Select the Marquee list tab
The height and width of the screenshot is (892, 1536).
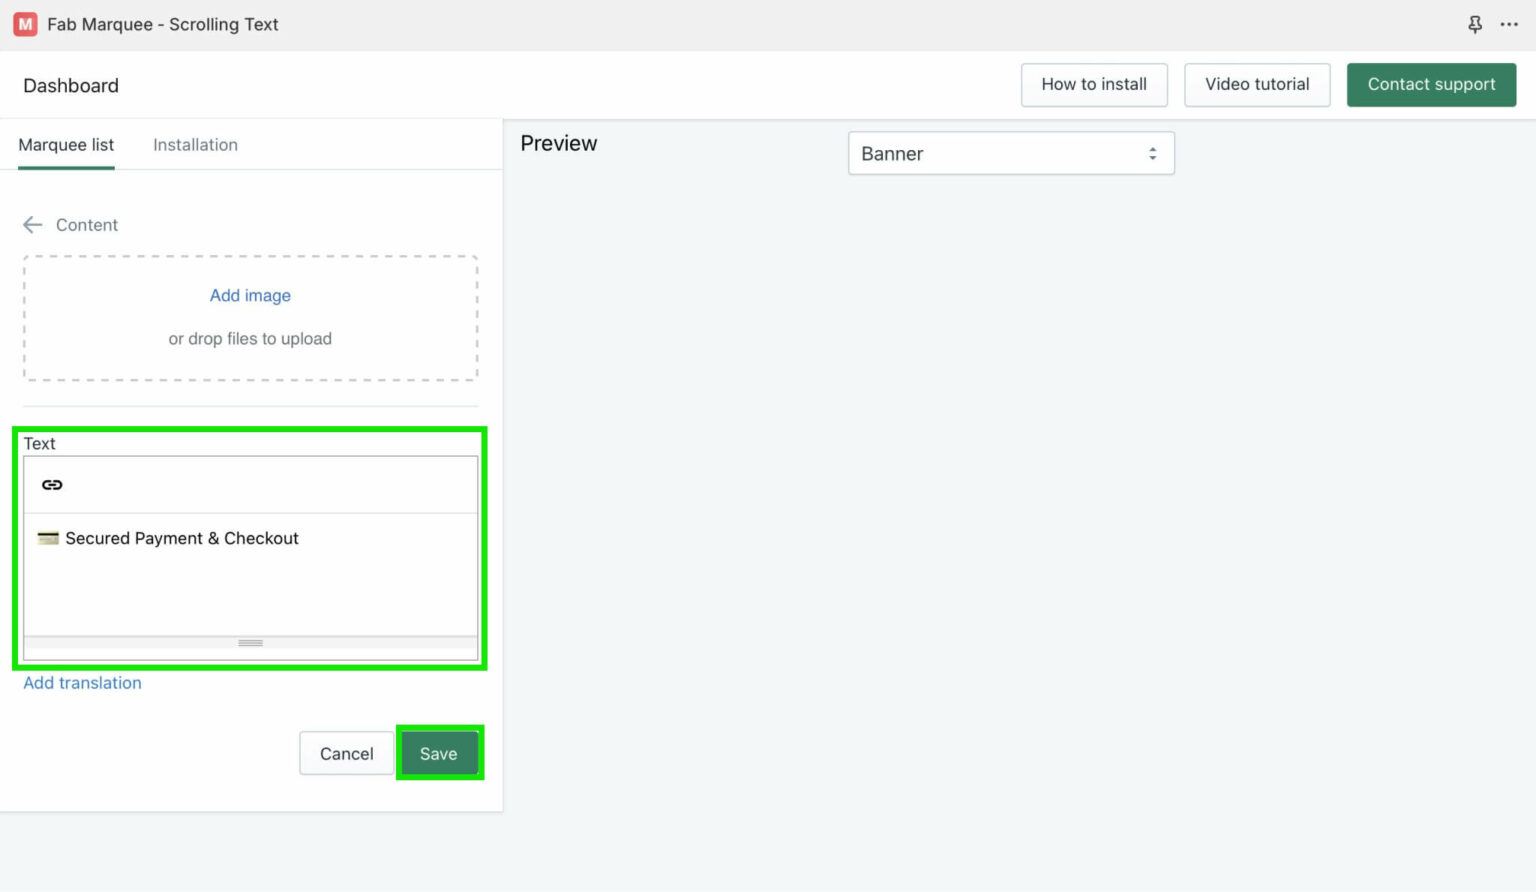(x=66, y=144)
